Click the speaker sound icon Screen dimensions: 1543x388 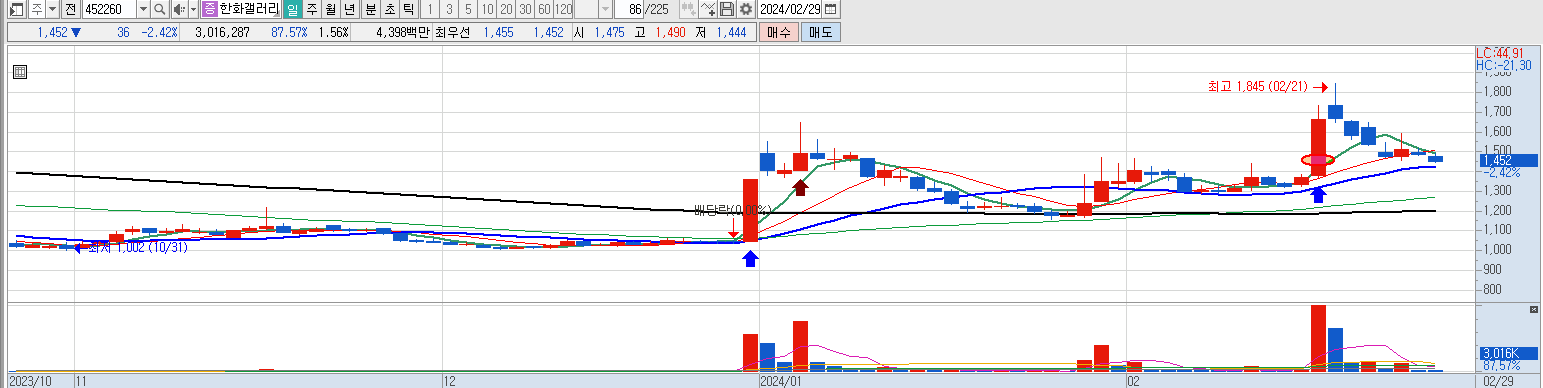pyautogui.click(x=178, y=9)
